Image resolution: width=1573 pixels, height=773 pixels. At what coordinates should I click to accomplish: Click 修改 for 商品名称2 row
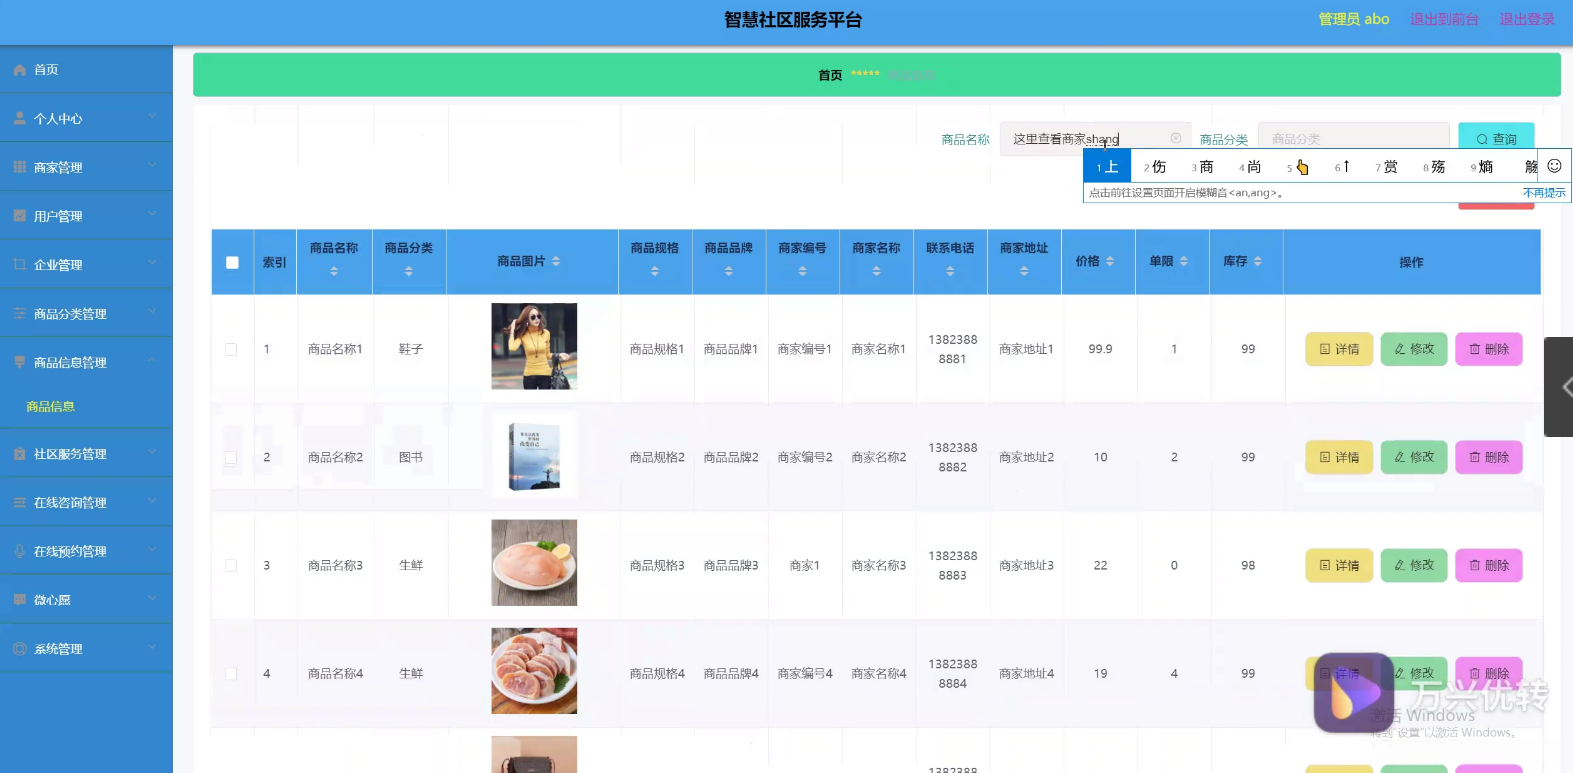click(x=1414, y=457)
